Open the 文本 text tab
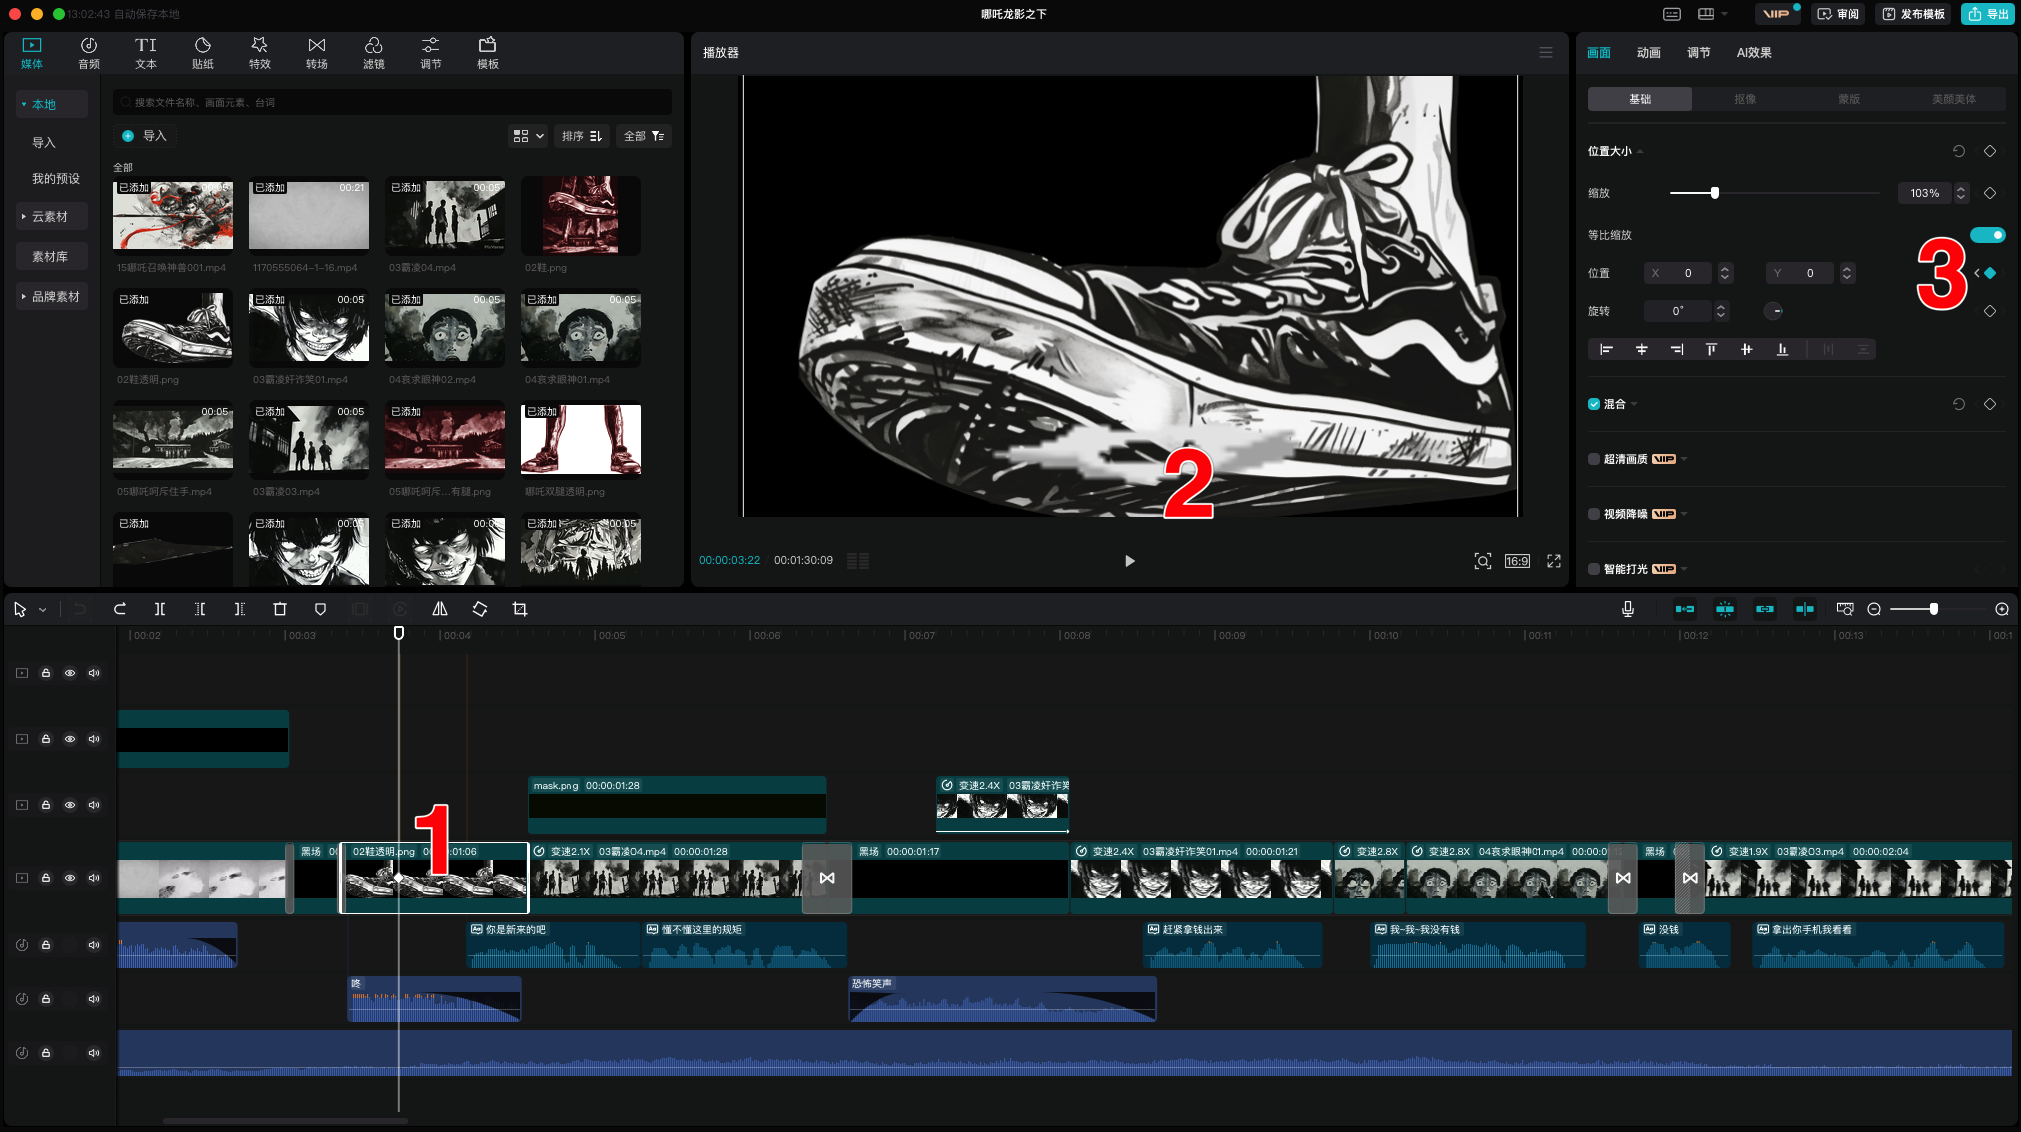The height and width of the screenshot is (1132, 2021). [146, 53]
